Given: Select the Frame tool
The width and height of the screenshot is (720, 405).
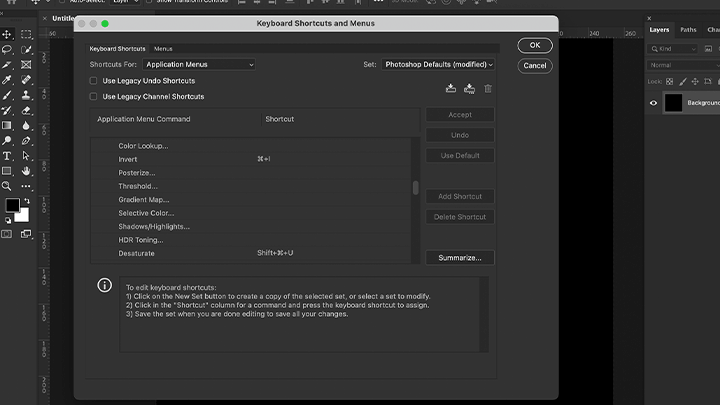Looking at the screenshot, I should click(26, 65).
